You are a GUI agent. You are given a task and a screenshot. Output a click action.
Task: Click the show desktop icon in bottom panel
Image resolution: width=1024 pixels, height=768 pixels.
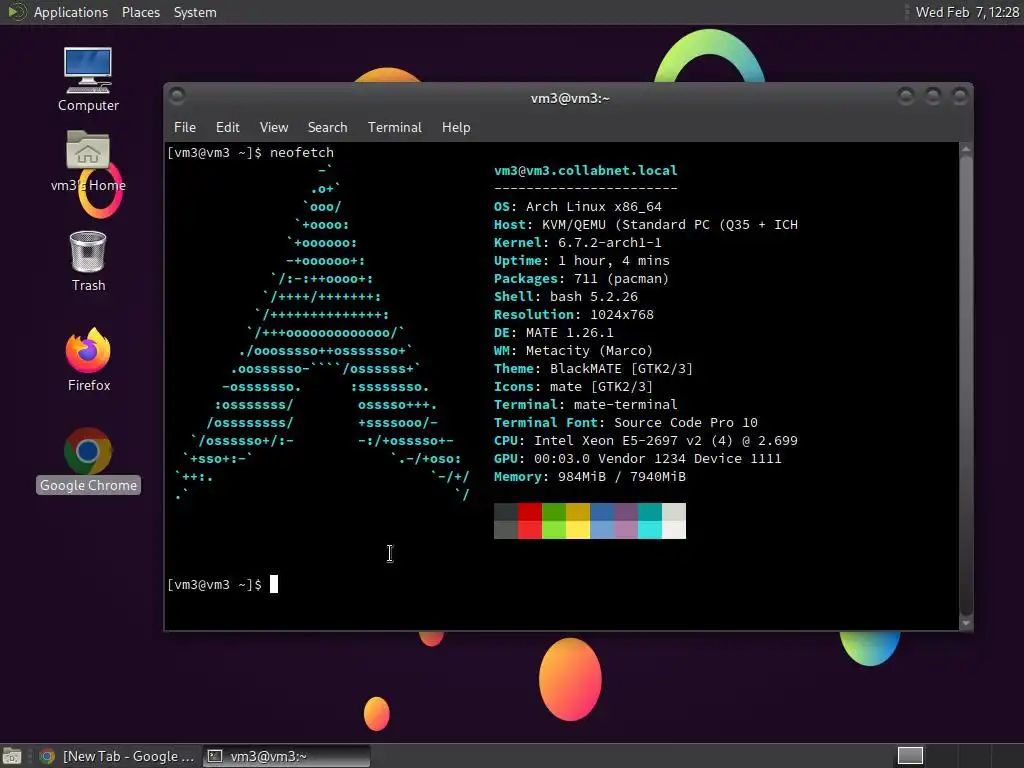pos(12,756)
